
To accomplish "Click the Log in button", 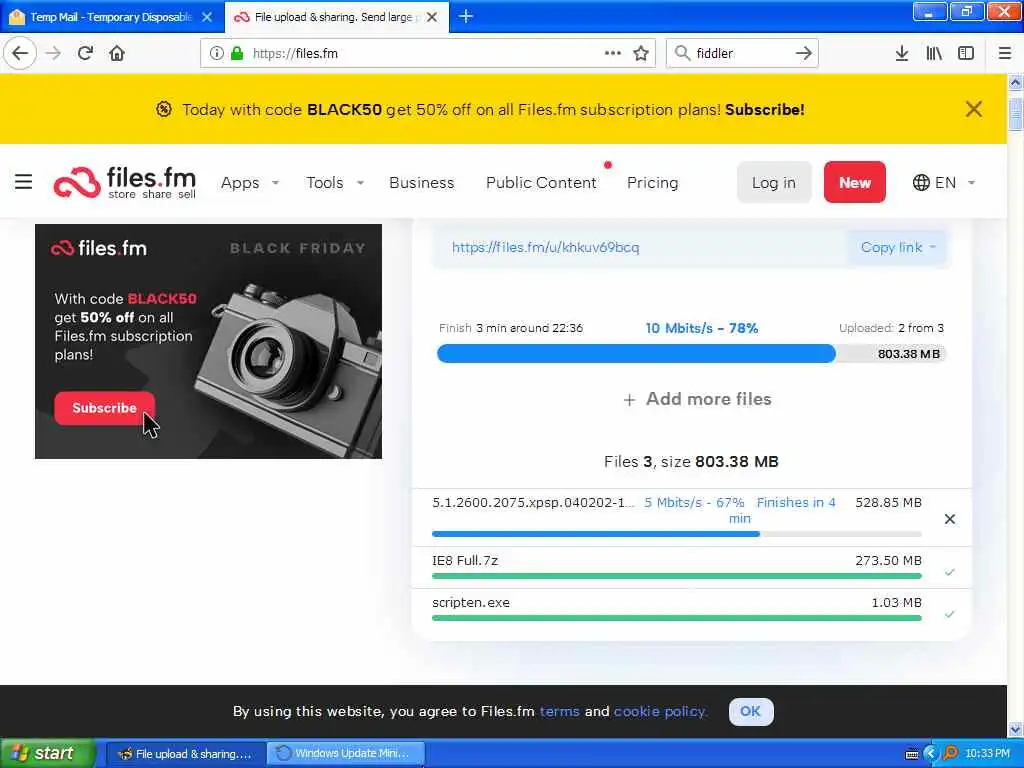I will point(774,182).
